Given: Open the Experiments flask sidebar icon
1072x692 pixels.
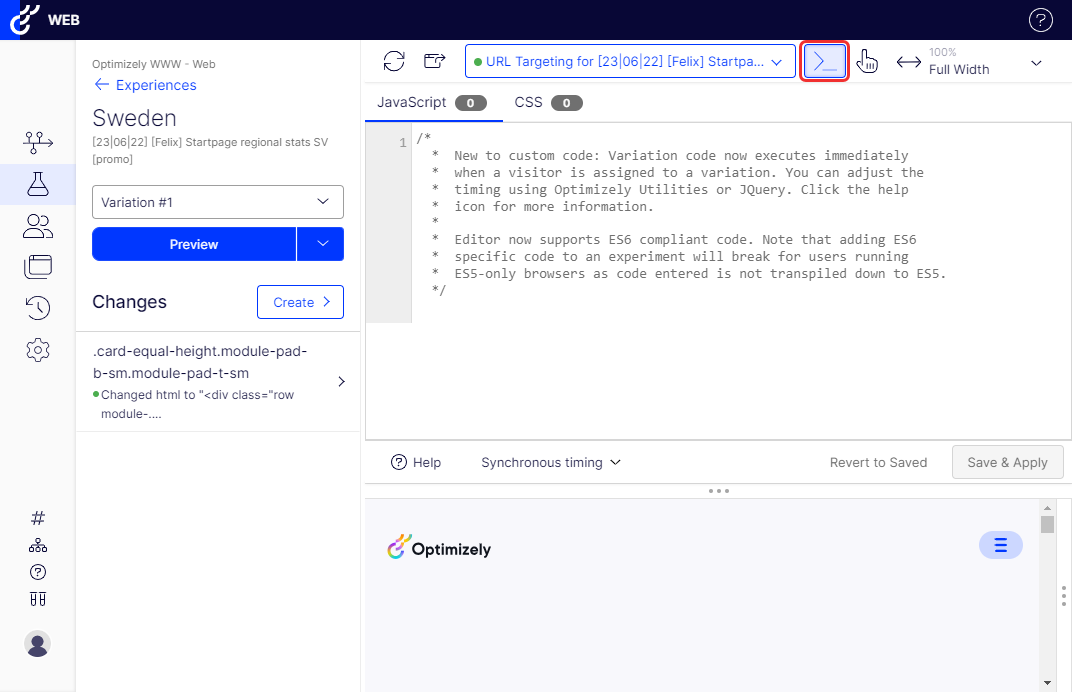Looking at the screenshot, I should coord(38,184).
